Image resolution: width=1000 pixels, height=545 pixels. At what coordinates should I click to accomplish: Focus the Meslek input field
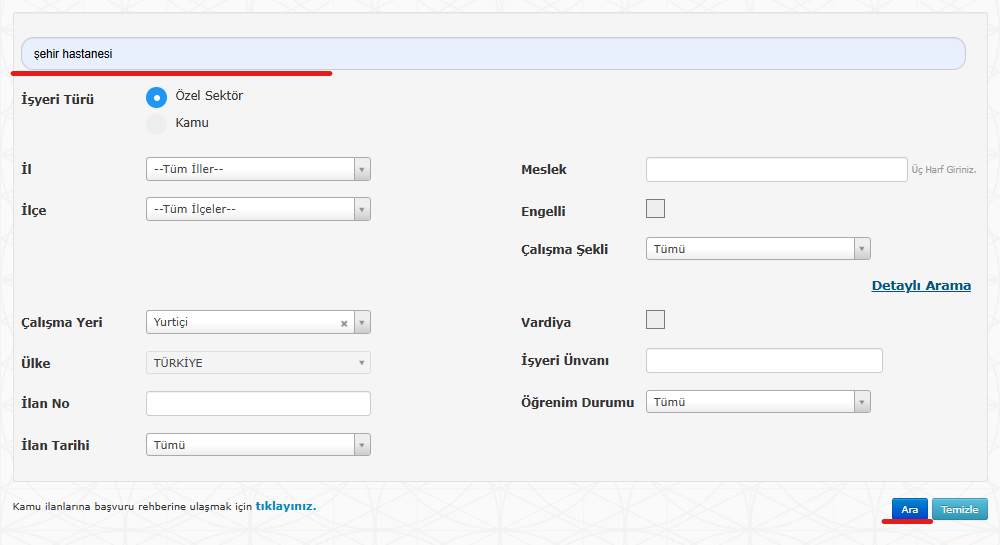(776, 169)
